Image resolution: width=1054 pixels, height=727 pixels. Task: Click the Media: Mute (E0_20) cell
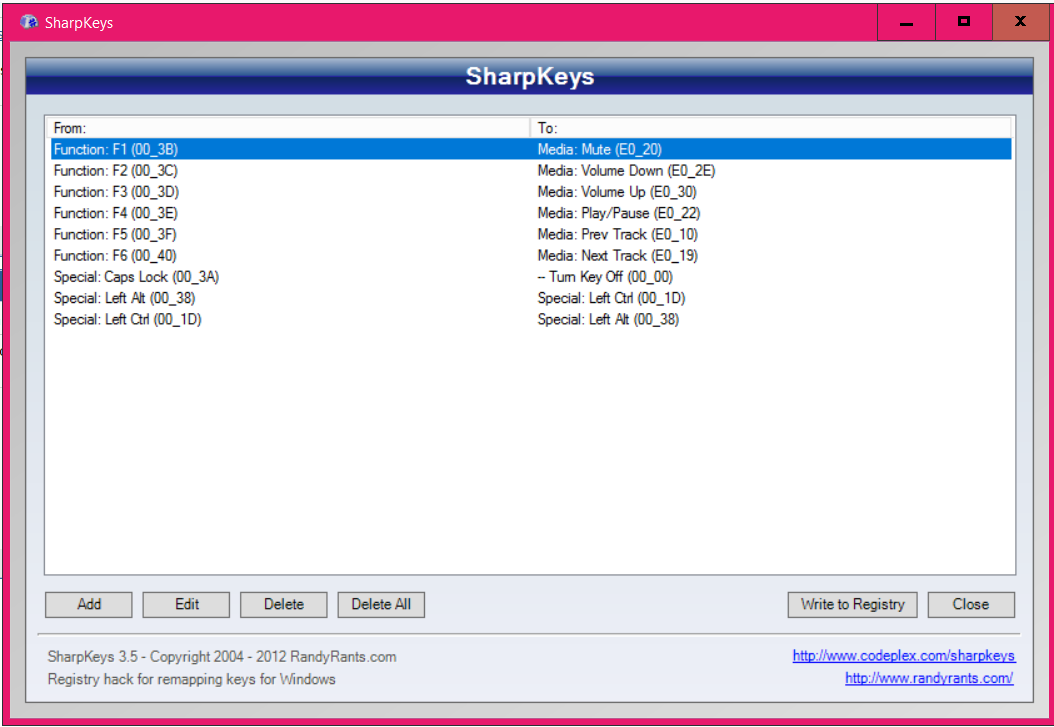[600, 149]
